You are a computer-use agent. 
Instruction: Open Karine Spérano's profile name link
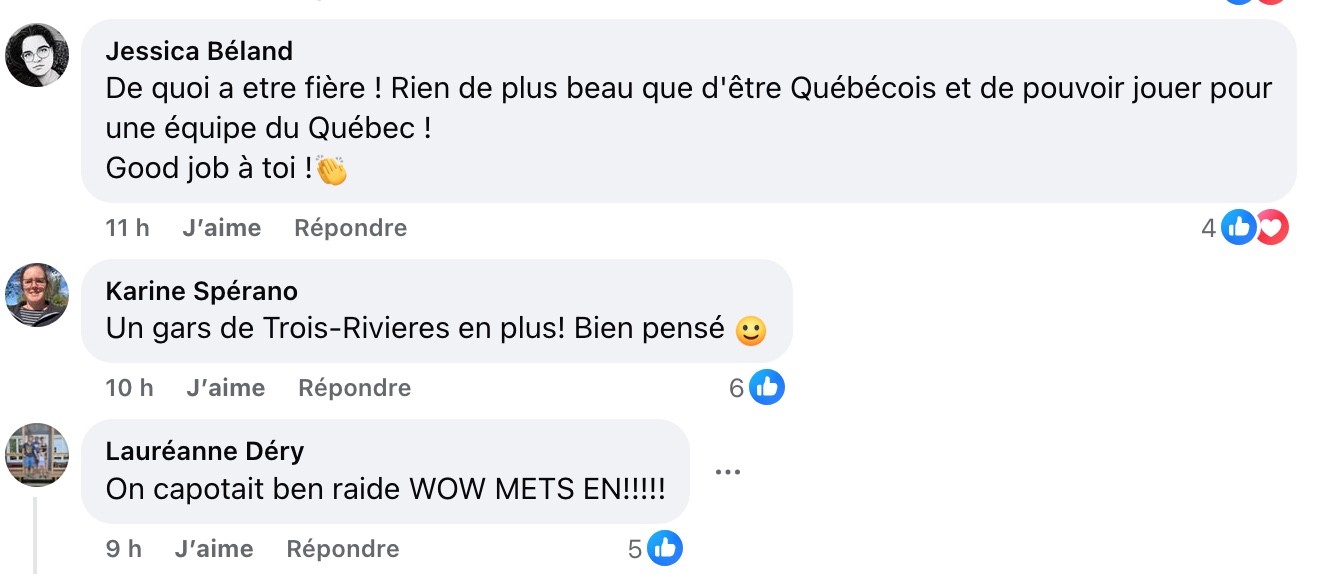[201, 291]
